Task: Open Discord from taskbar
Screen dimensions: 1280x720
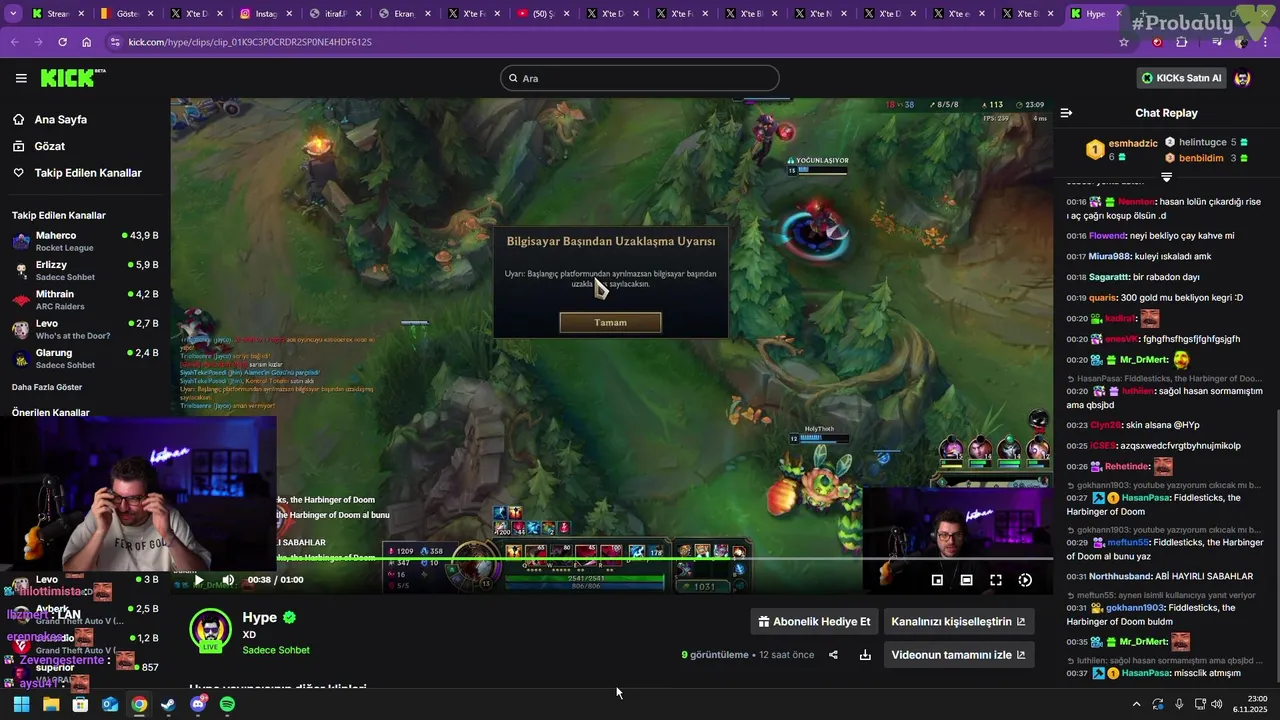Action: (198, 704)
